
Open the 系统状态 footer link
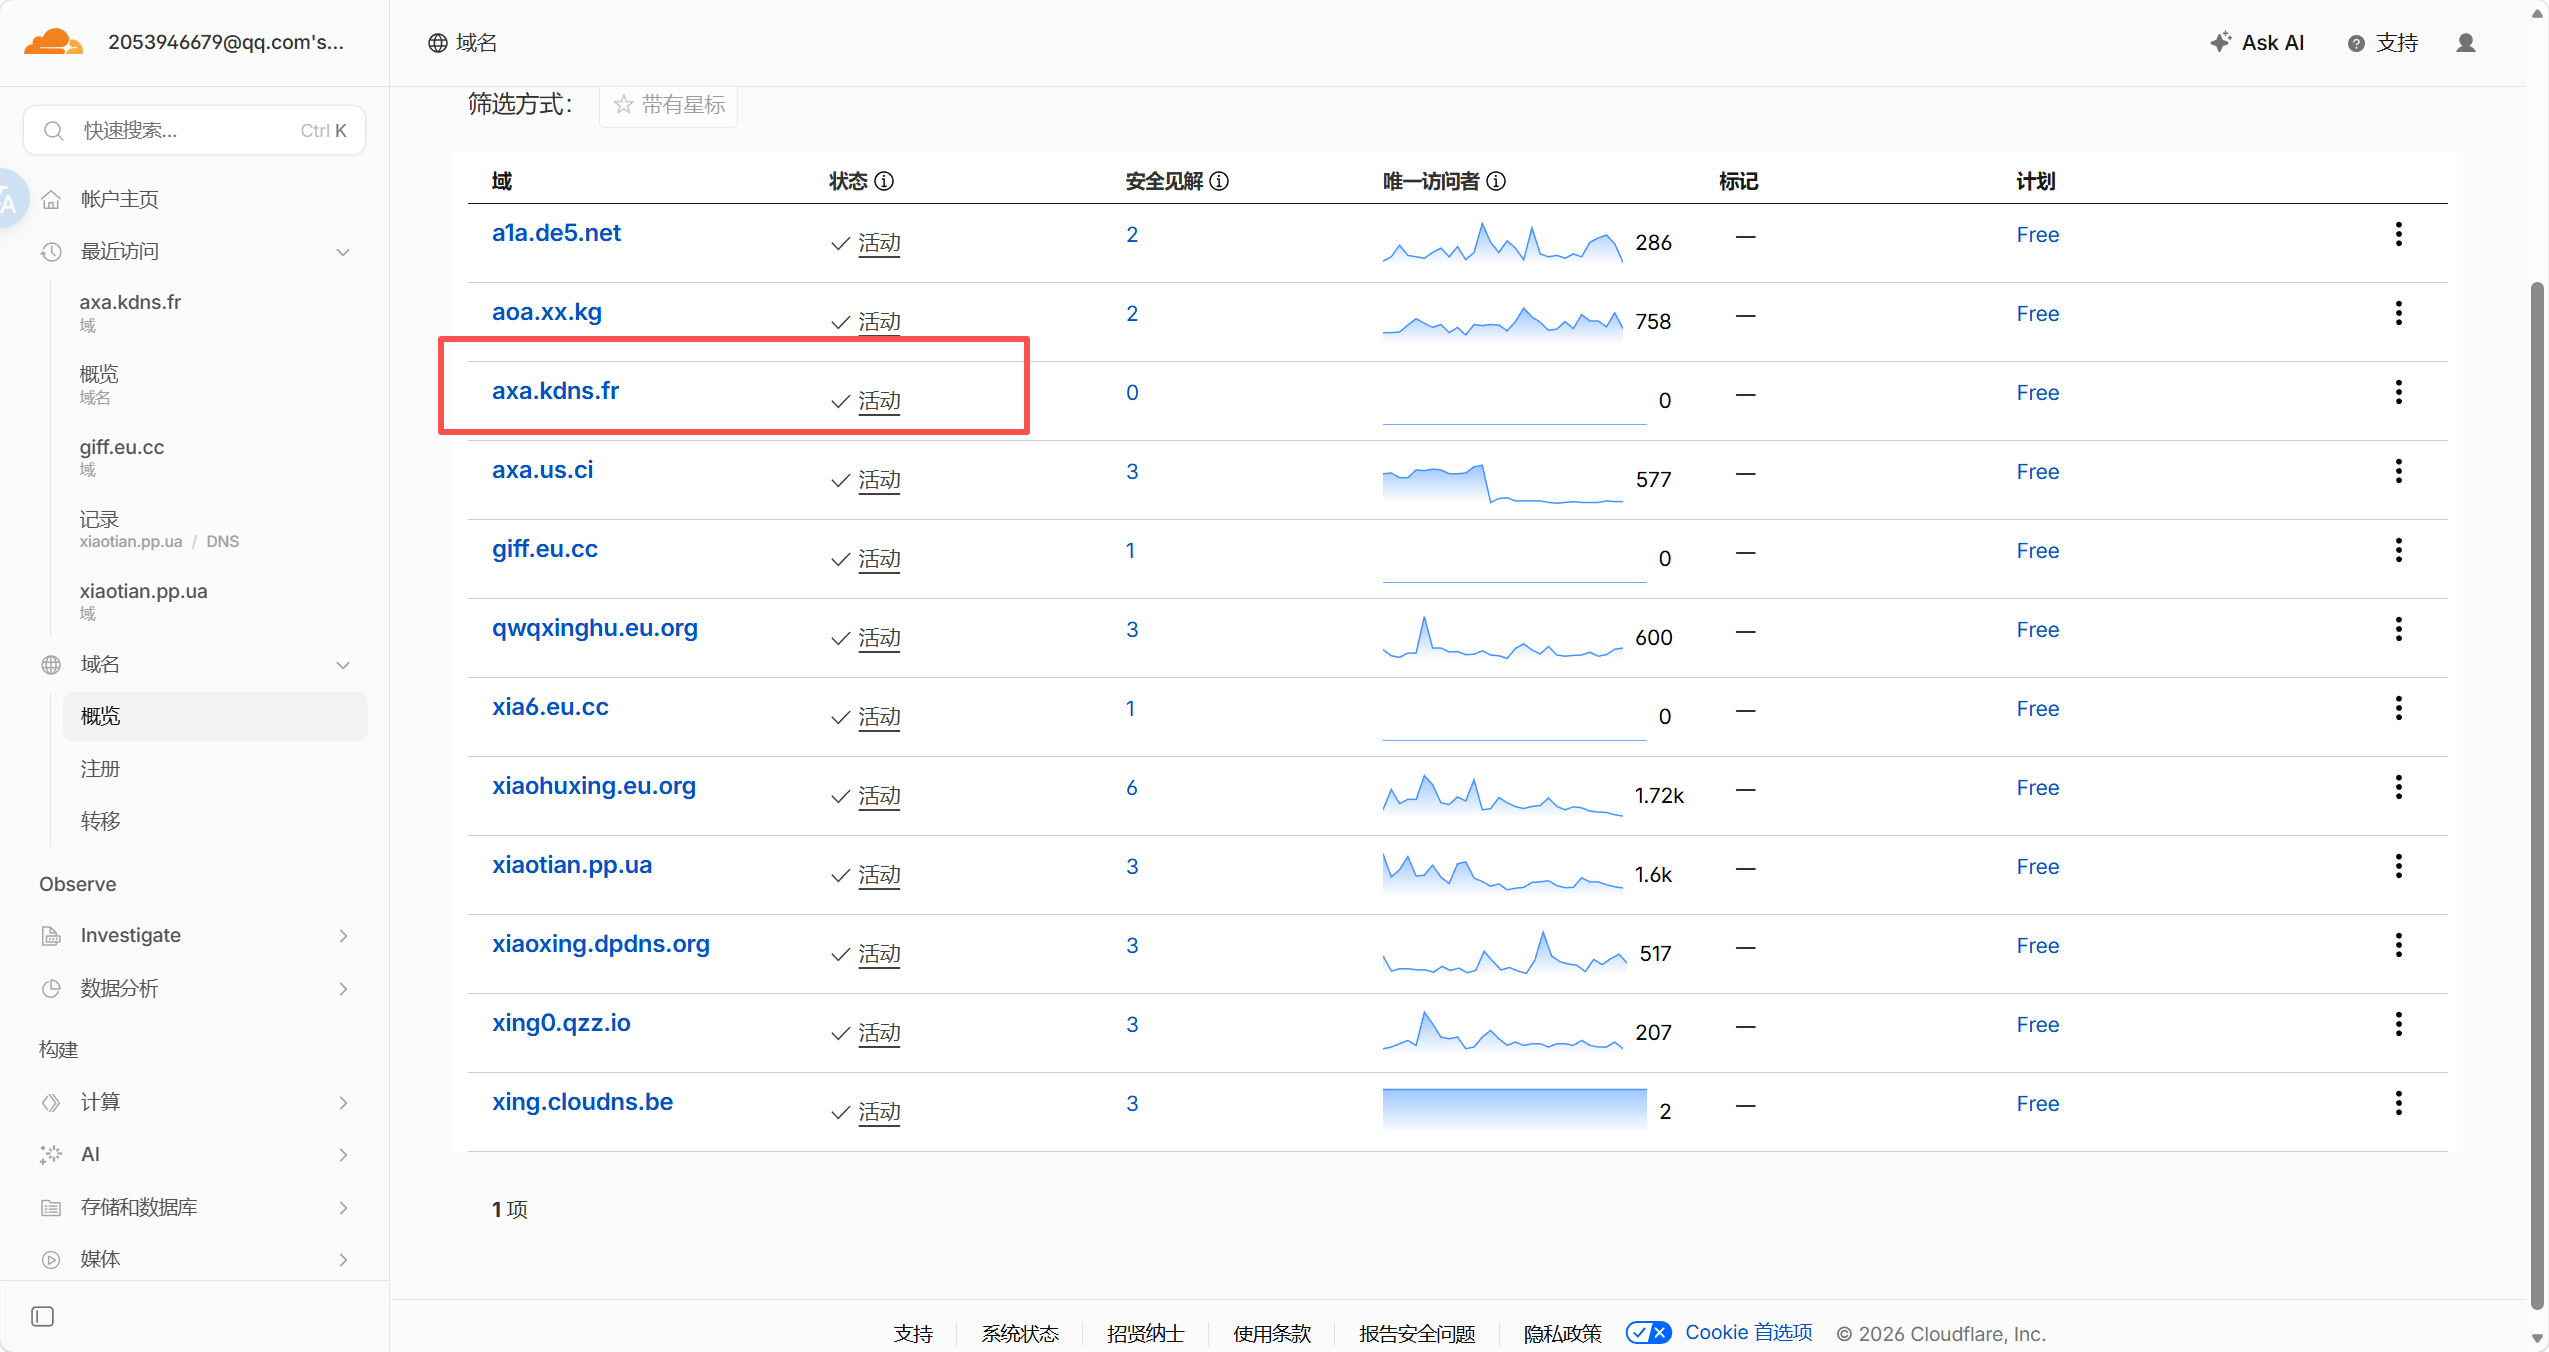(x=1019, y=1333)
